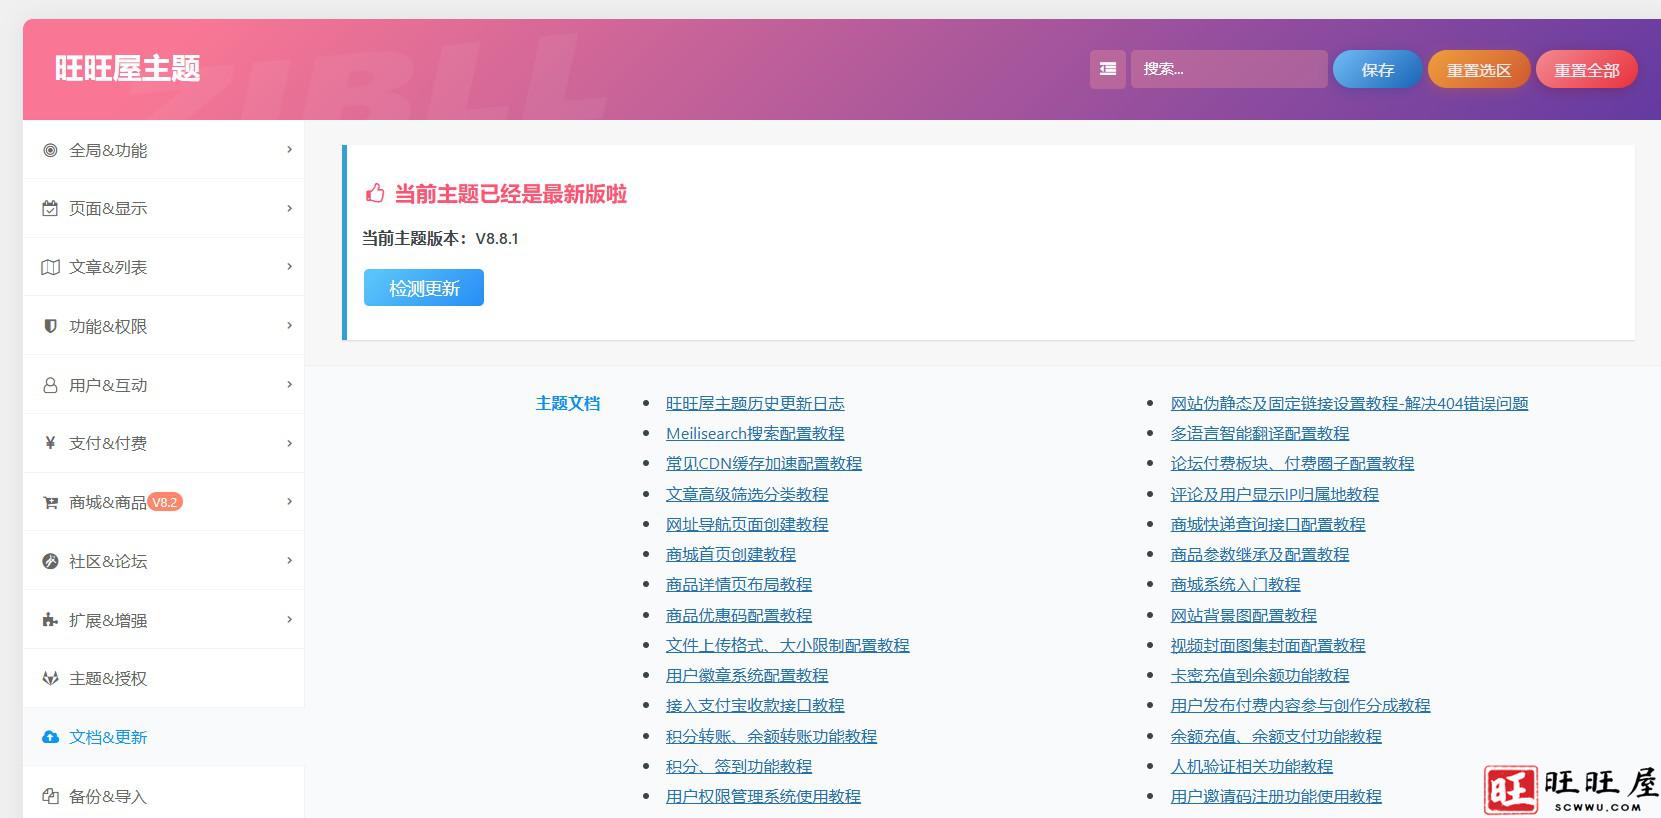Screen dimensions: 1661x818
Task: Open 旺旺屋主题历史更新日志 link
Action: 755,403
